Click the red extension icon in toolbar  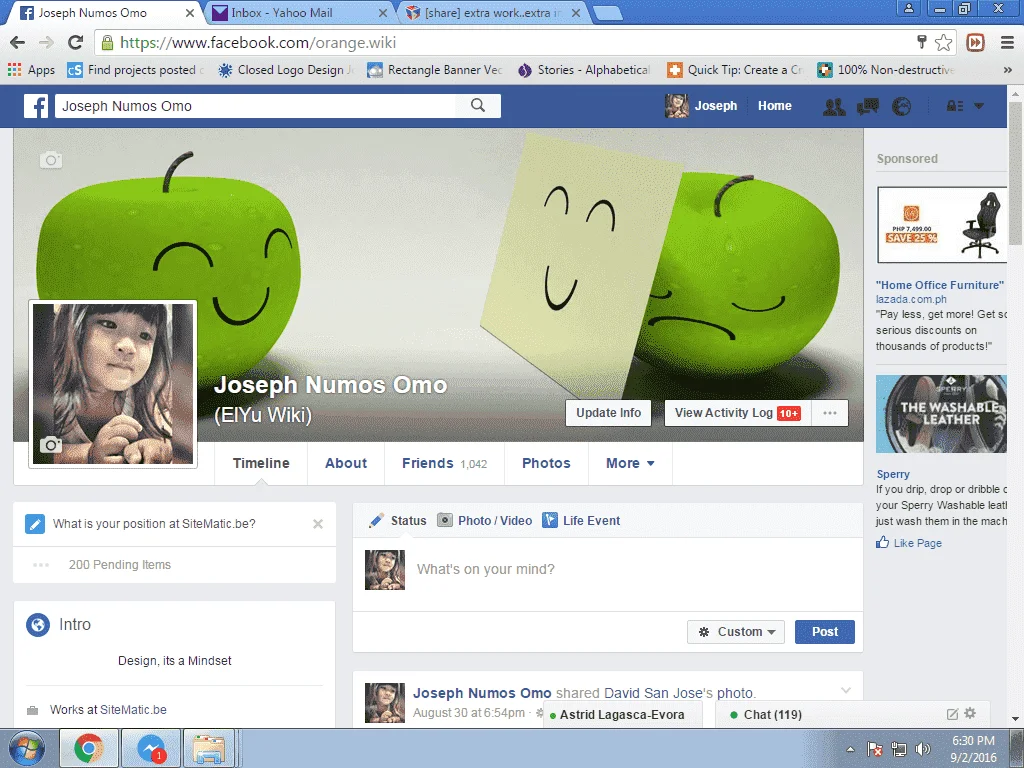975,43
